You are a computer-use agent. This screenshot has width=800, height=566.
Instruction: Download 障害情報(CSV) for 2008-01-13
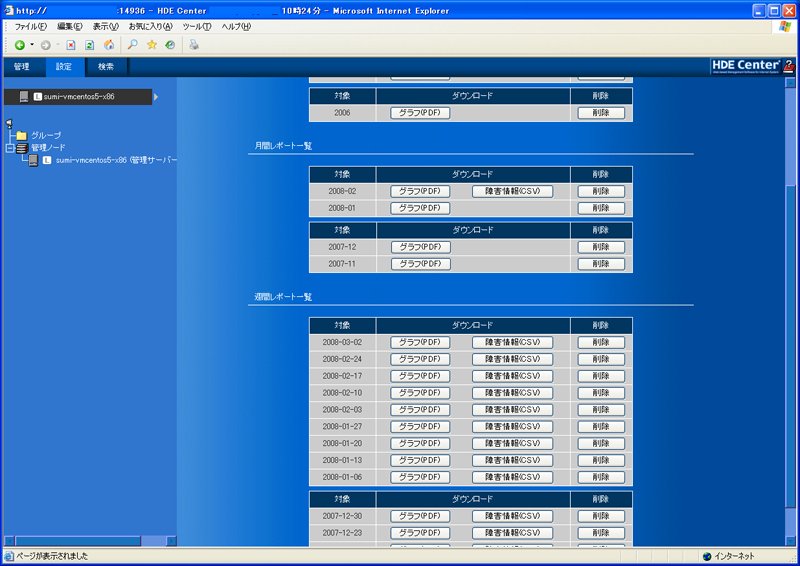click(x=512, y=460)
